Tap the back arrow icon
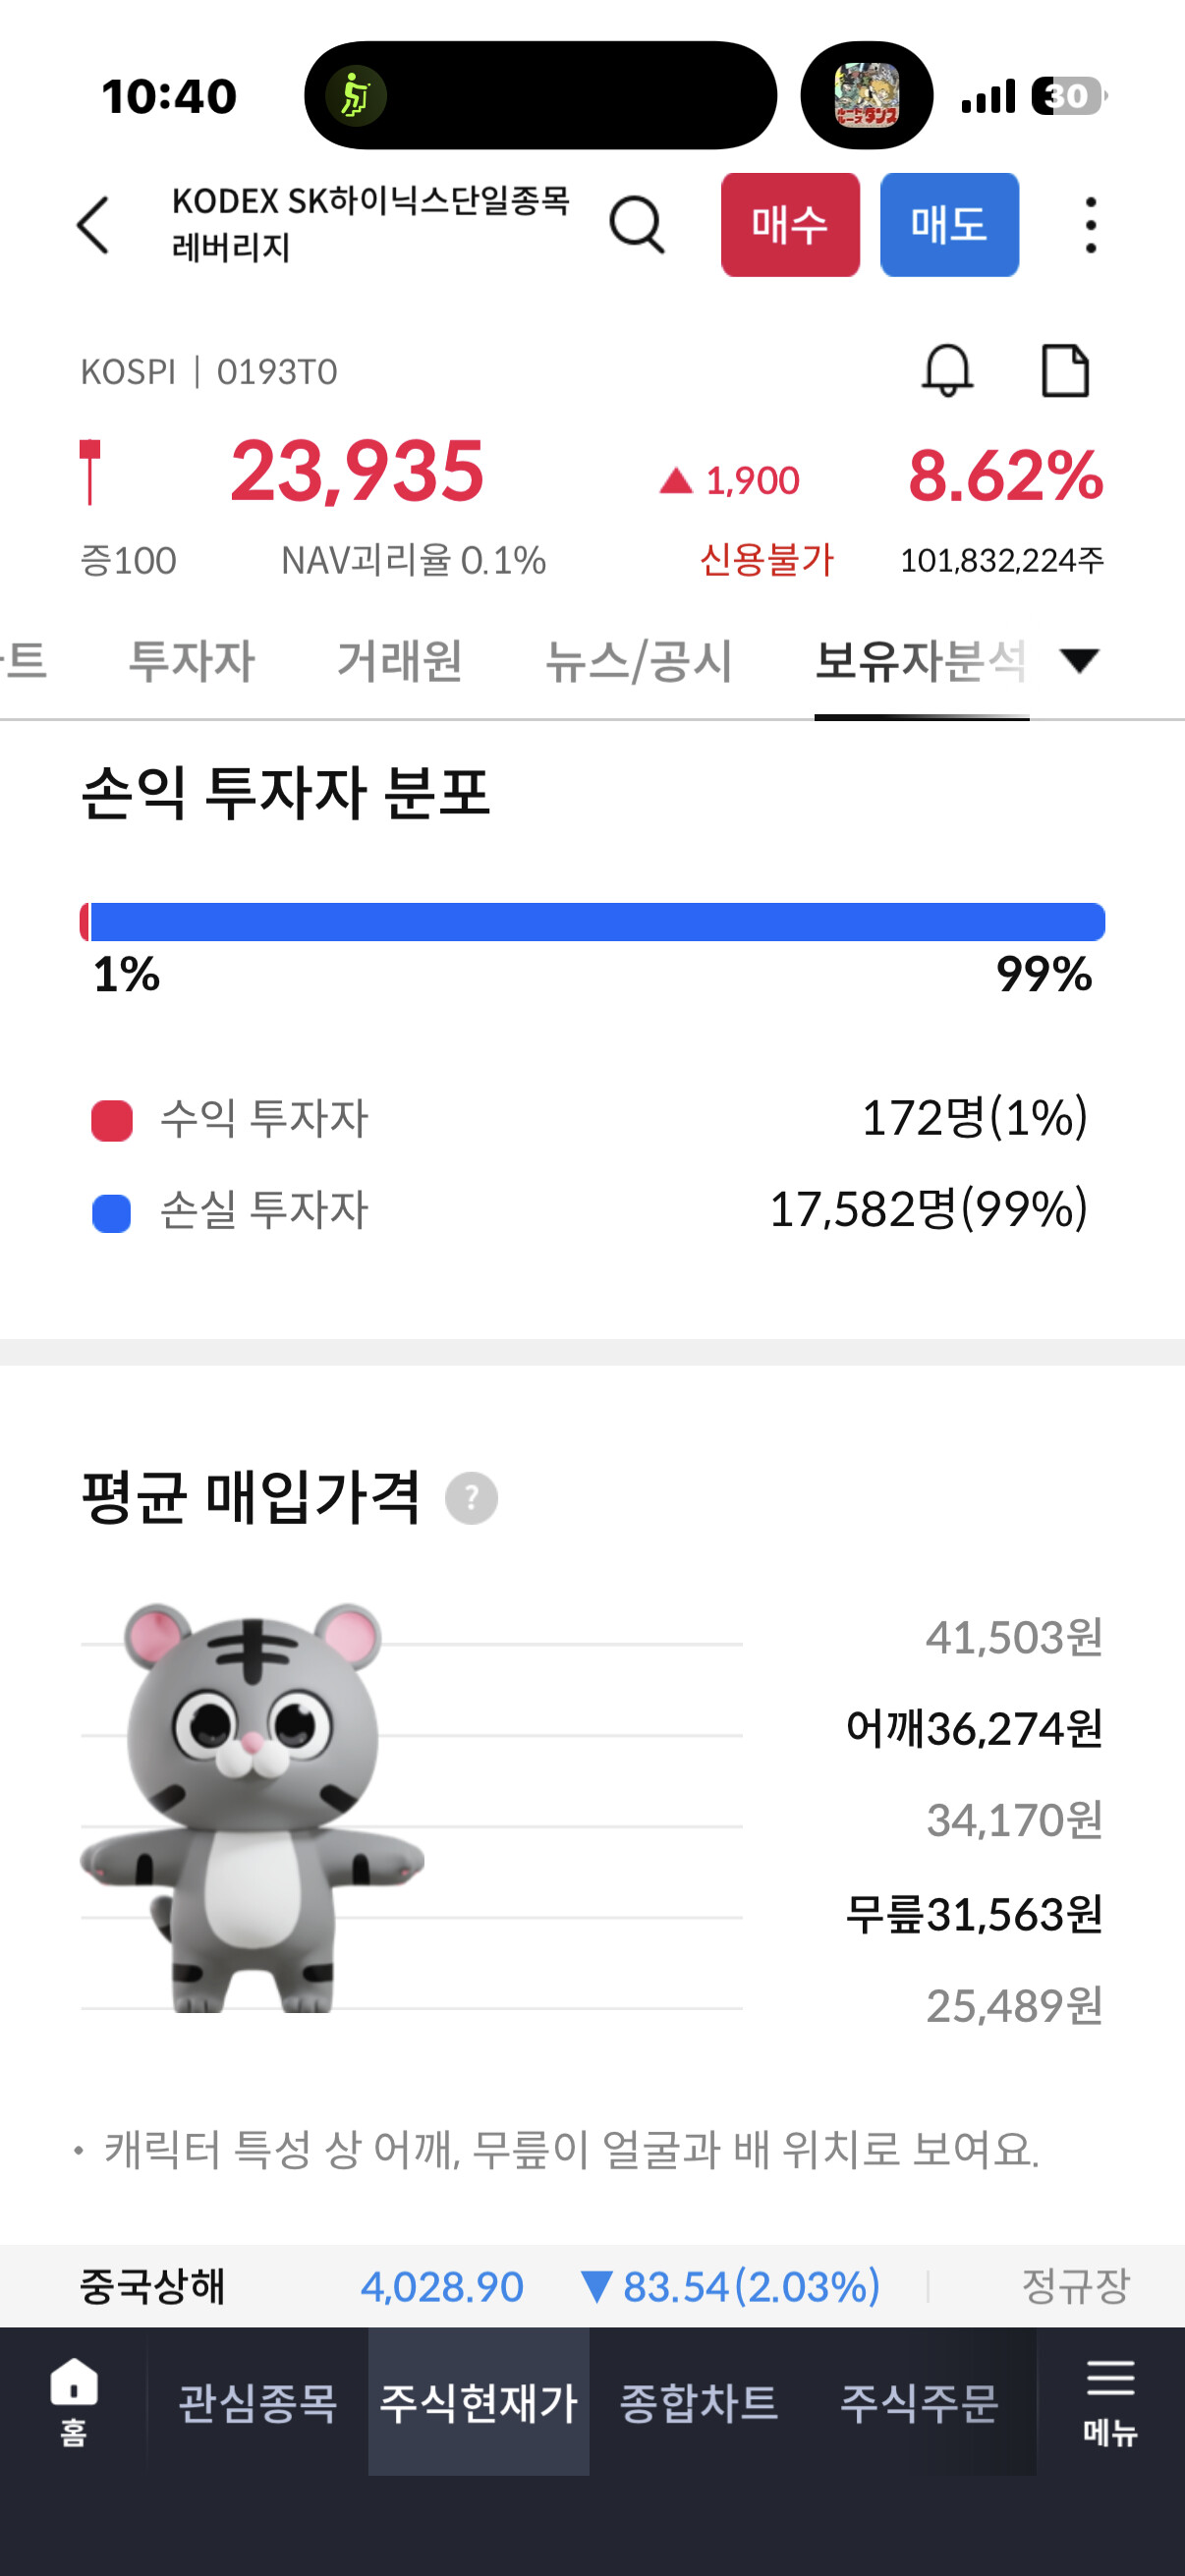 point(93,225)
